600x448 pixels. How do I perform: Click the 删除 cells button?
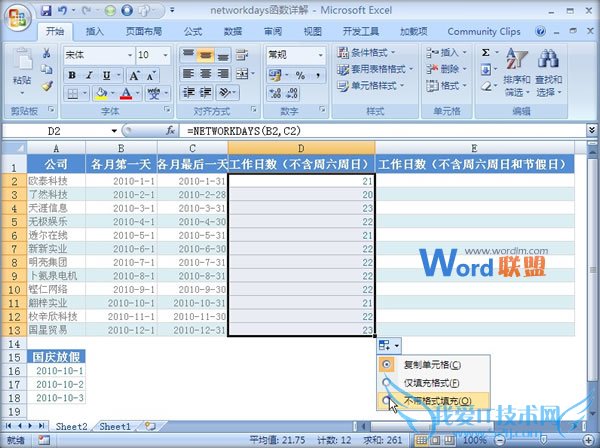point(446,69)
